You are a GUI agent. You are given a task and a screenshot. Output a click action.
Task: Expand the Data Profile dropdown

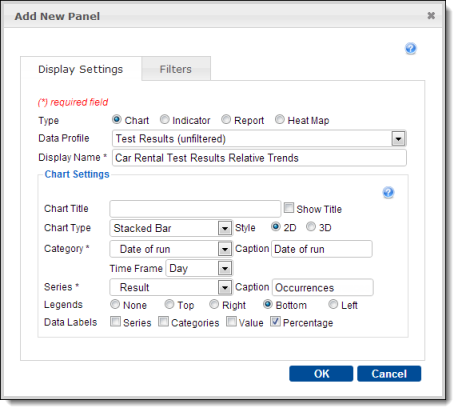398,138
